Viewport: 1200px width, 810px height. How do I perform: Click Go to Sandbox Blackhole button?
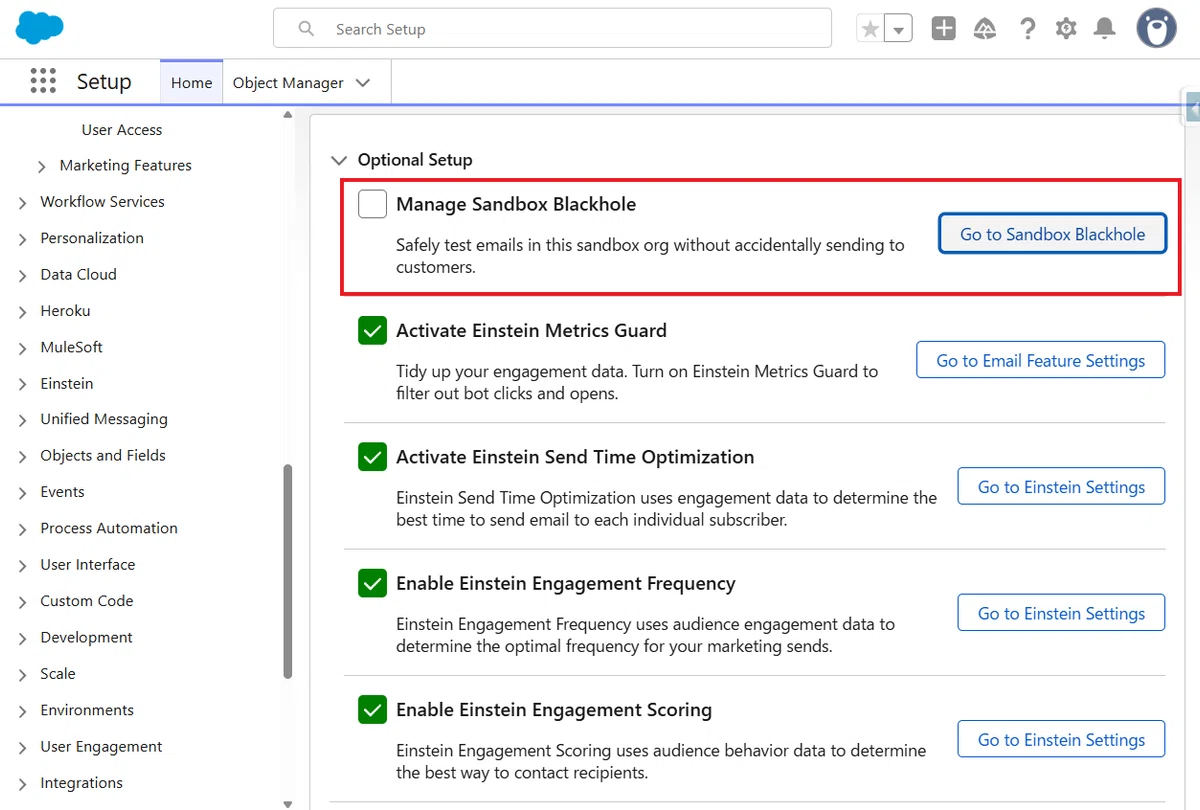[x=1053, y=234]
